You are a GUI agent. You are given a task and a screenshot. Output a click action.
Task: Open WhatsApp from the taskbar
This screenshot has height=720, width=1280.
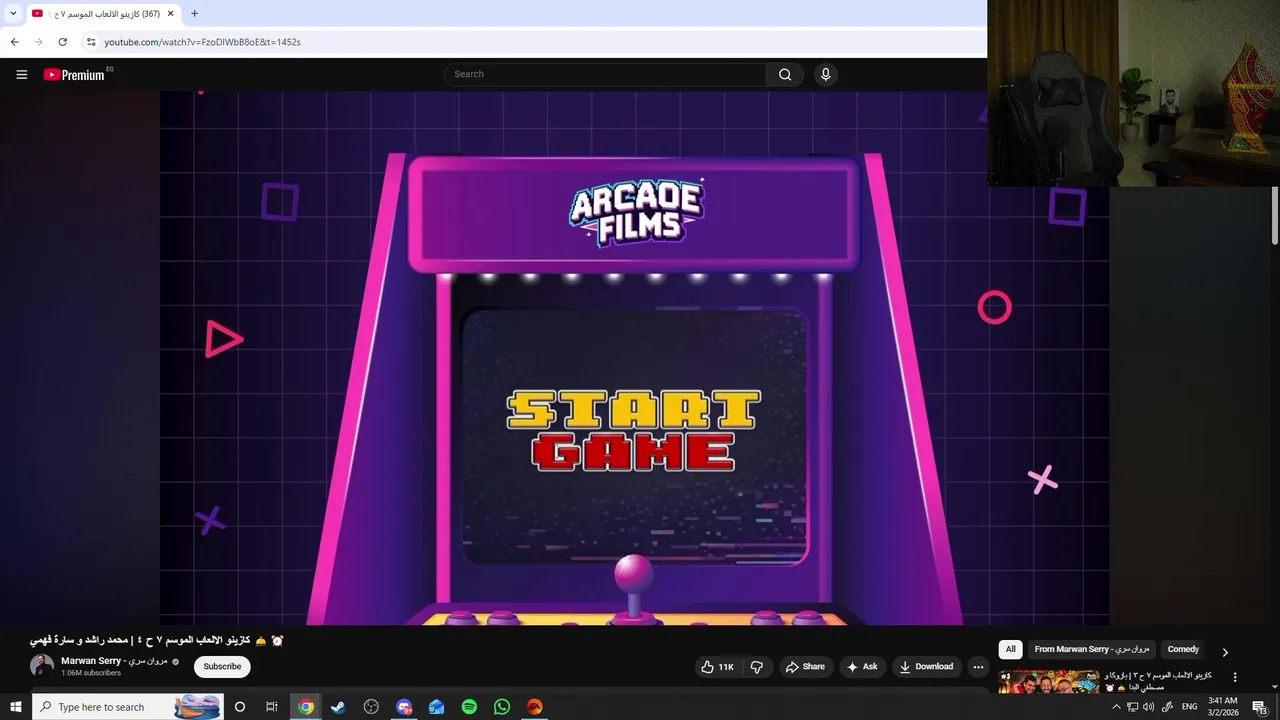[502, 707]
